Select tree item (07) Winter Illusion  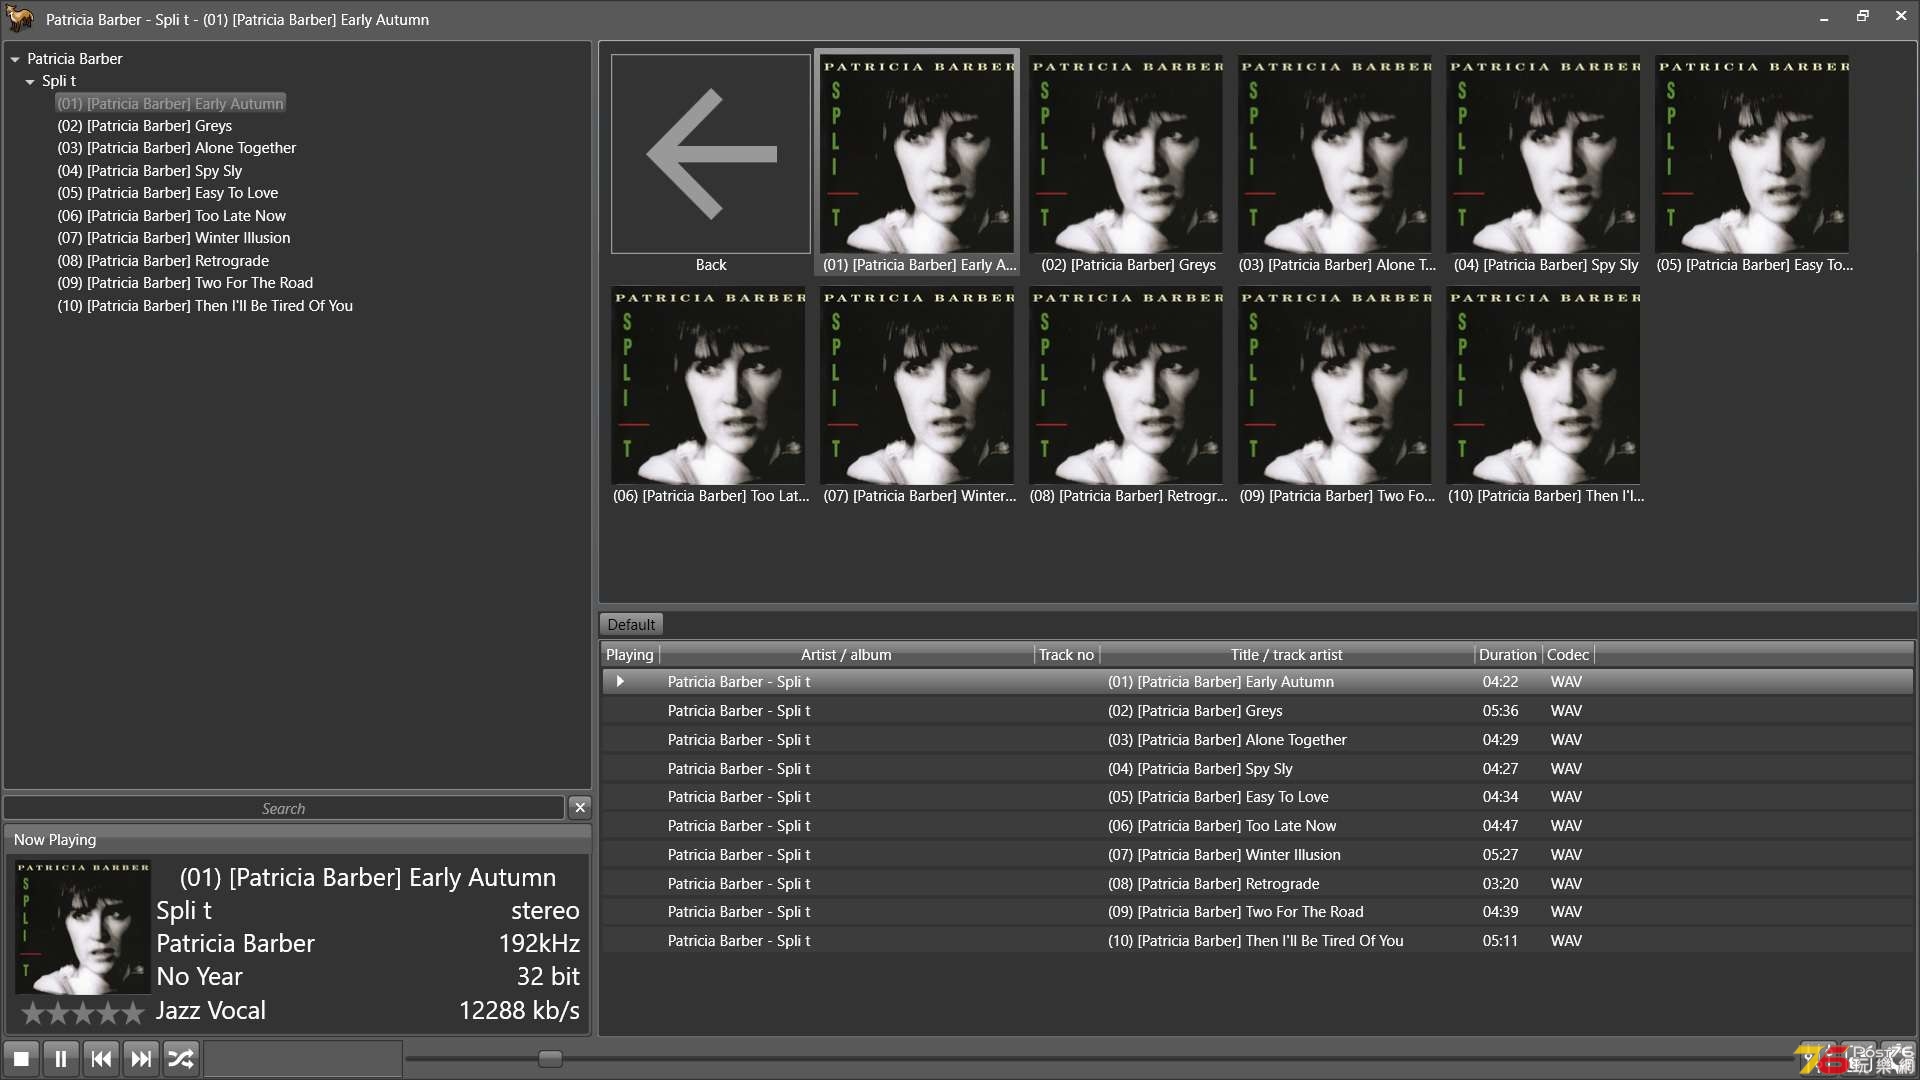click(173, 238)
